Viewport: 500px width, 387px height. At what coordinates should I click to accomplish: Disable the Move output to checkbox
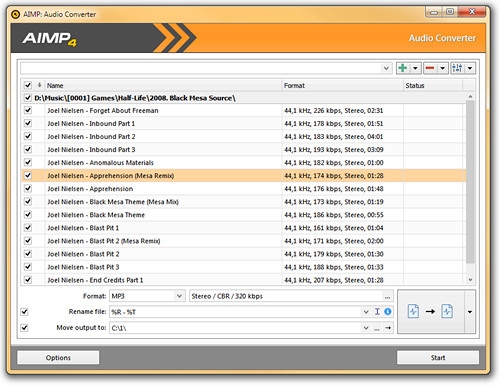(24, 328)
